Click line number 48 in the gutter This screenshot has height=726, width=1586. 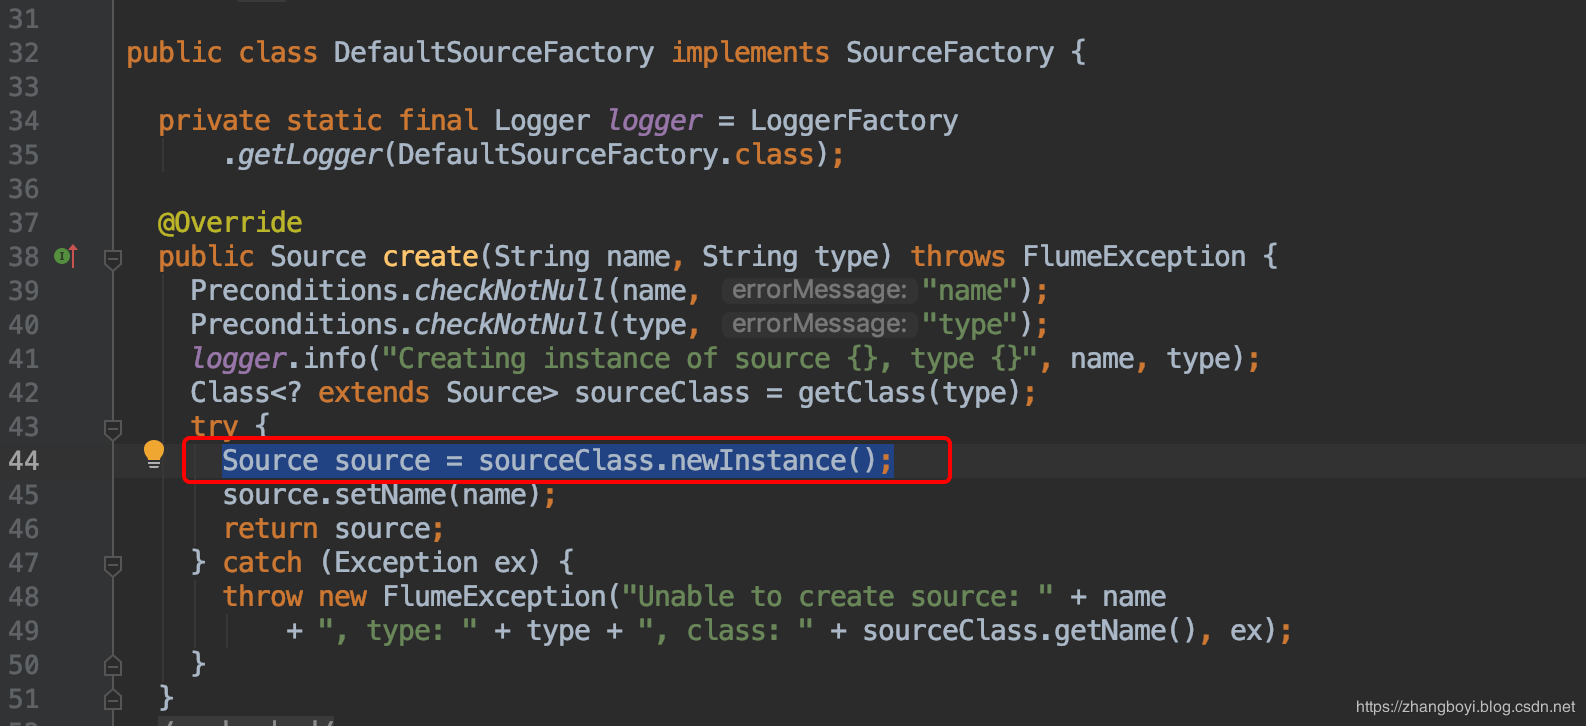(x=24, y=597)
